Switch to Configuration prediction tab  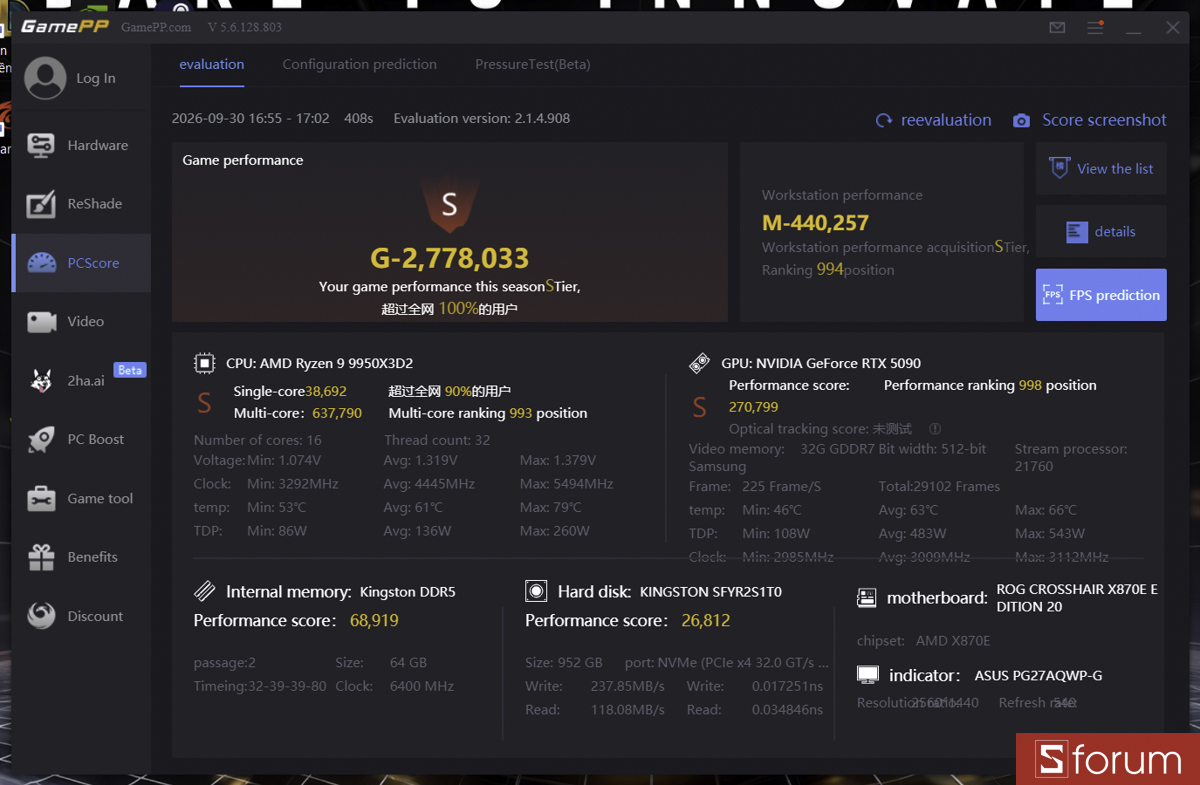[x=359, y=64]
